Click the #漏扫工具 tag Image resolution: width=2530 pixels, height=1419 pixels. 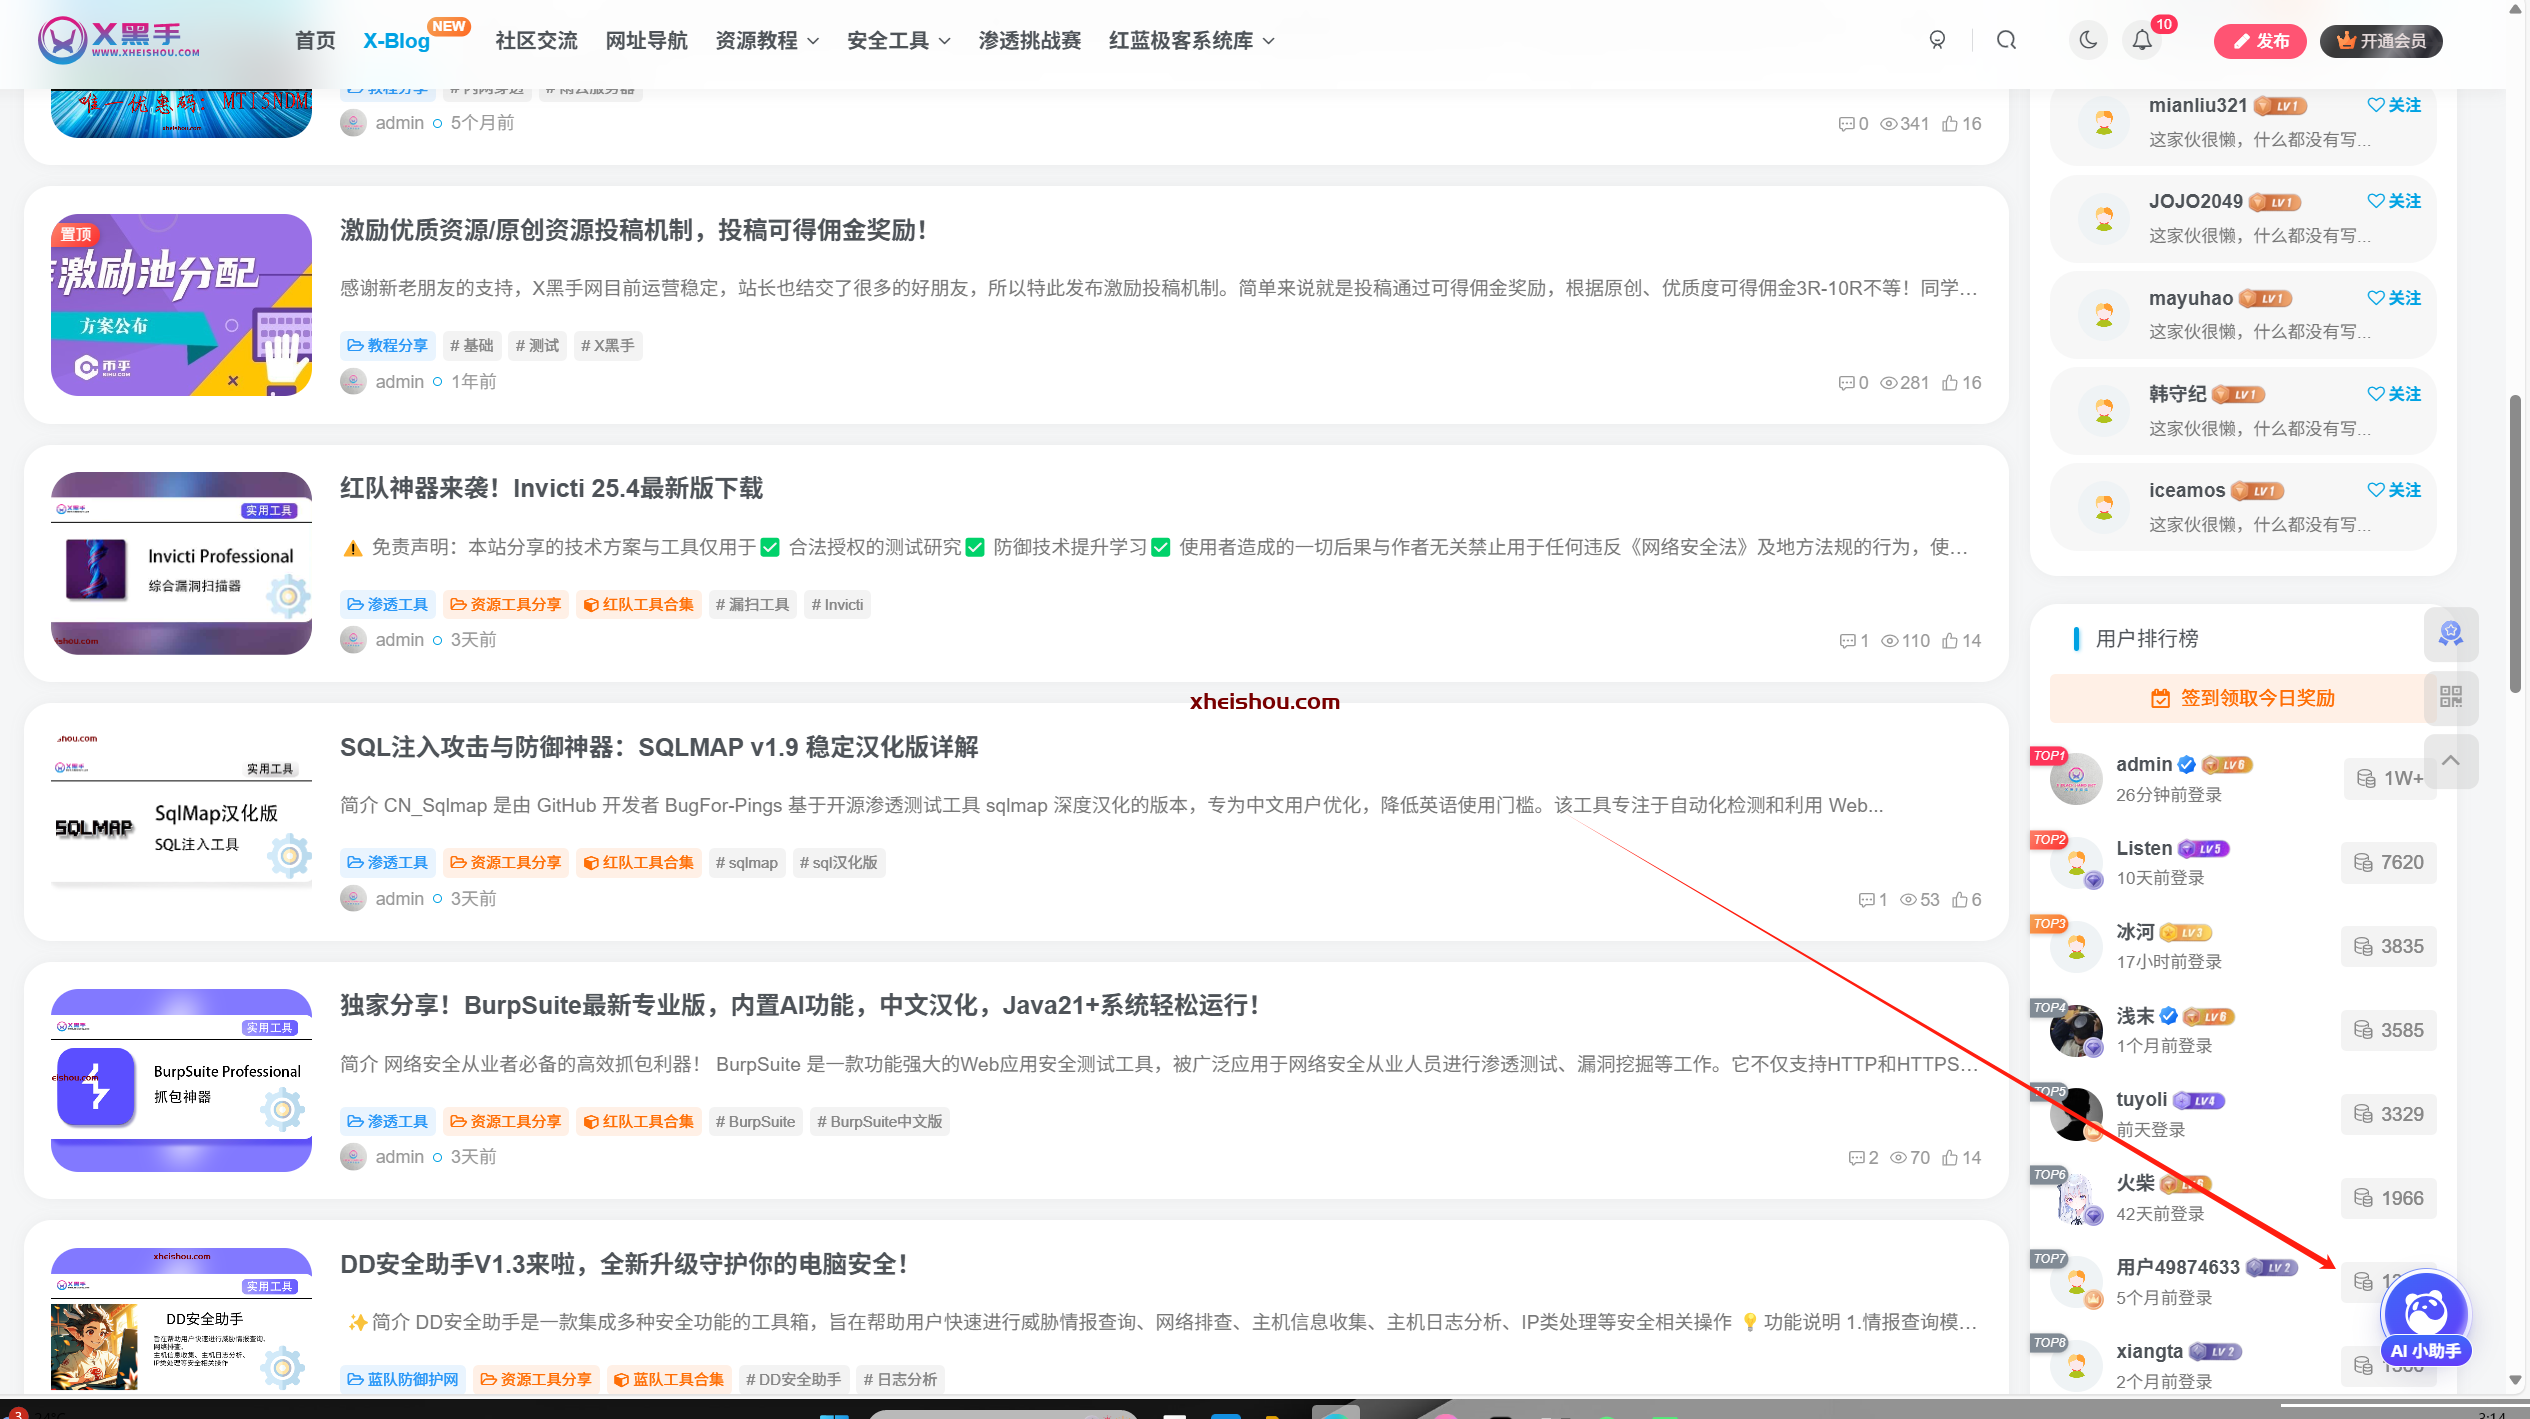[x=752, y=604]
